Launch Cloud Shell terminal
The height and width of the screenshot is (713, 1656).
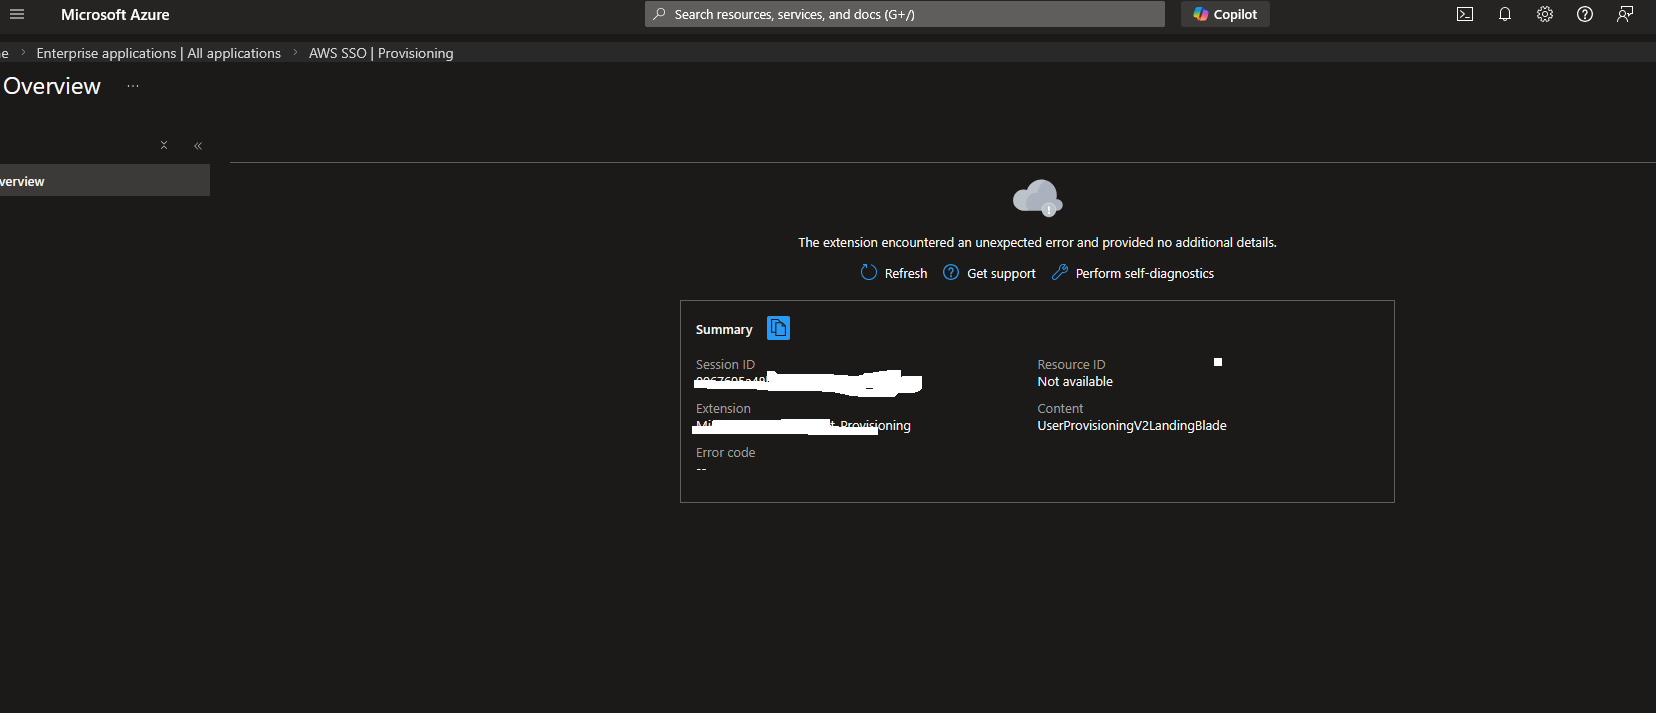1465,14
